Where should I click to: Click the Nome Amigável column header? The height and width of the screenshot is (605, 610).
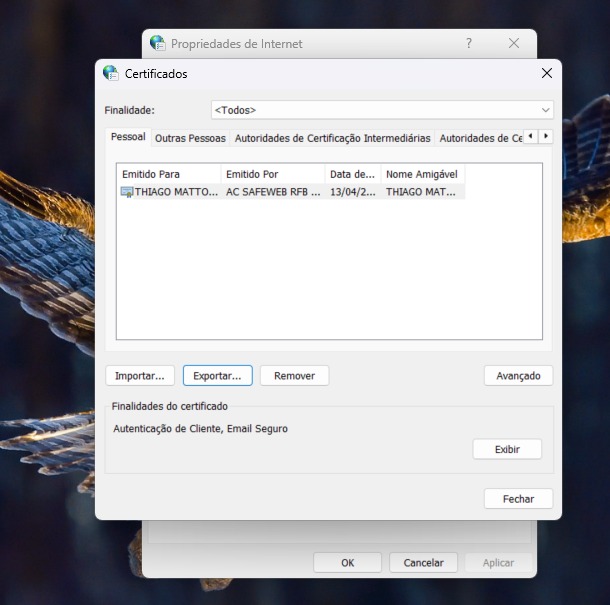coord(421,174)
